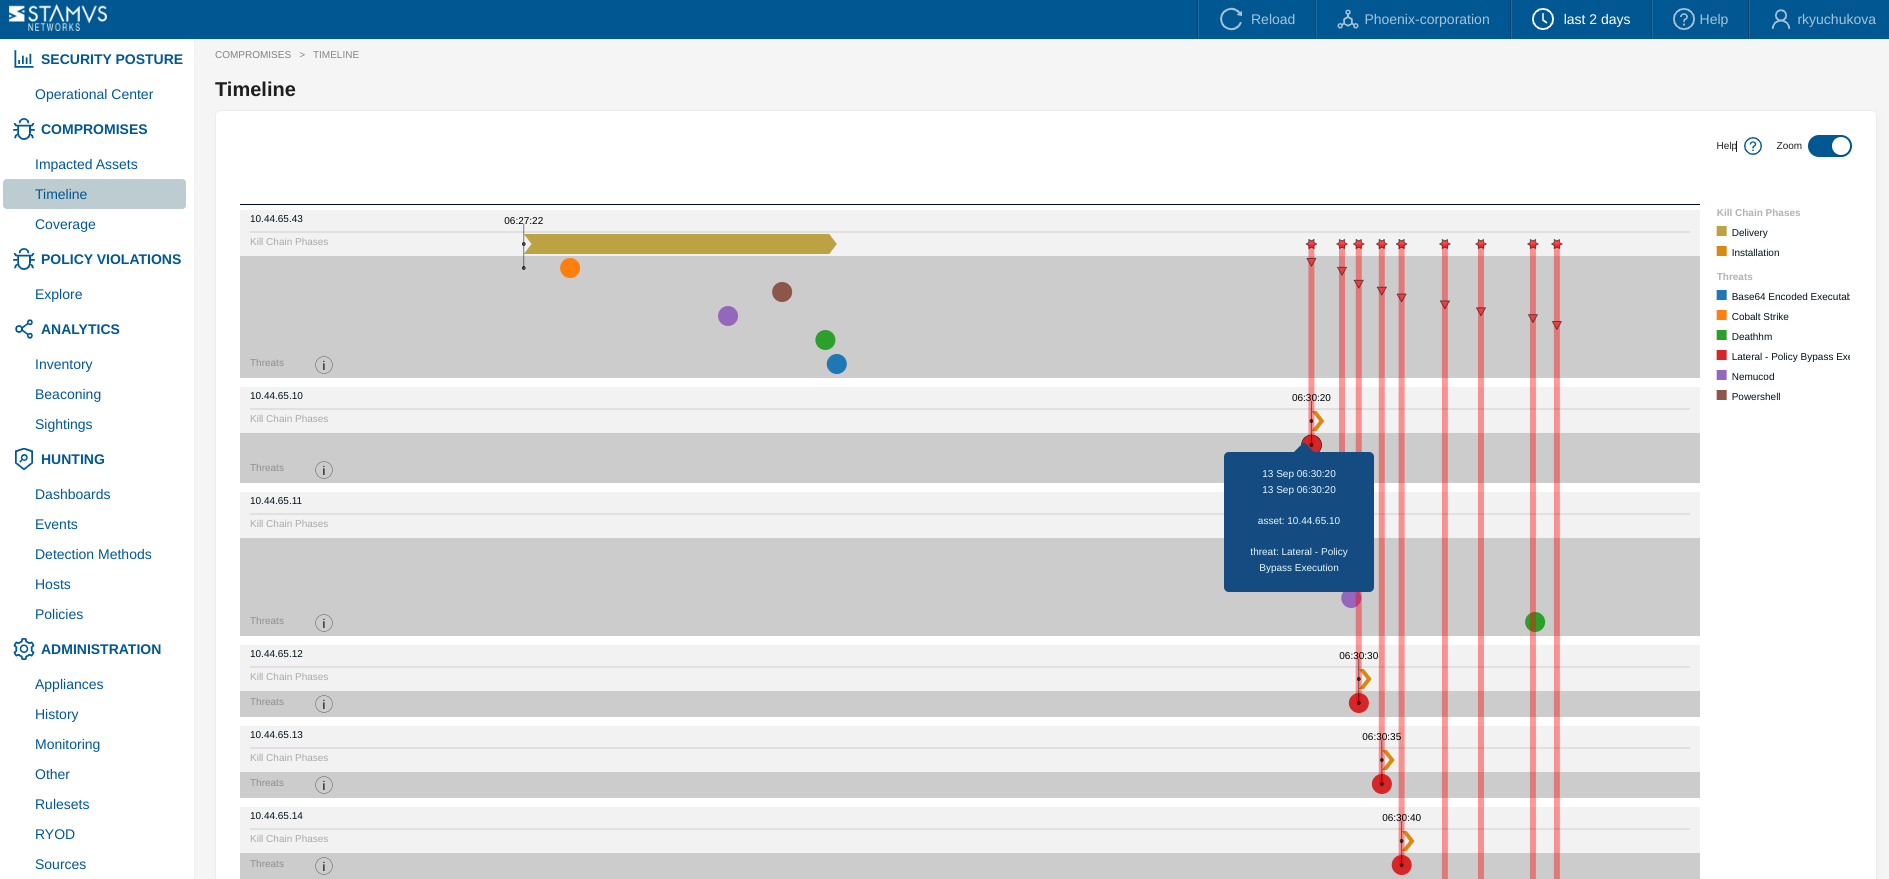Toggle the Delivery kill chain legend entry
Screen dimensions: 1889x879
pos(1749,232)
